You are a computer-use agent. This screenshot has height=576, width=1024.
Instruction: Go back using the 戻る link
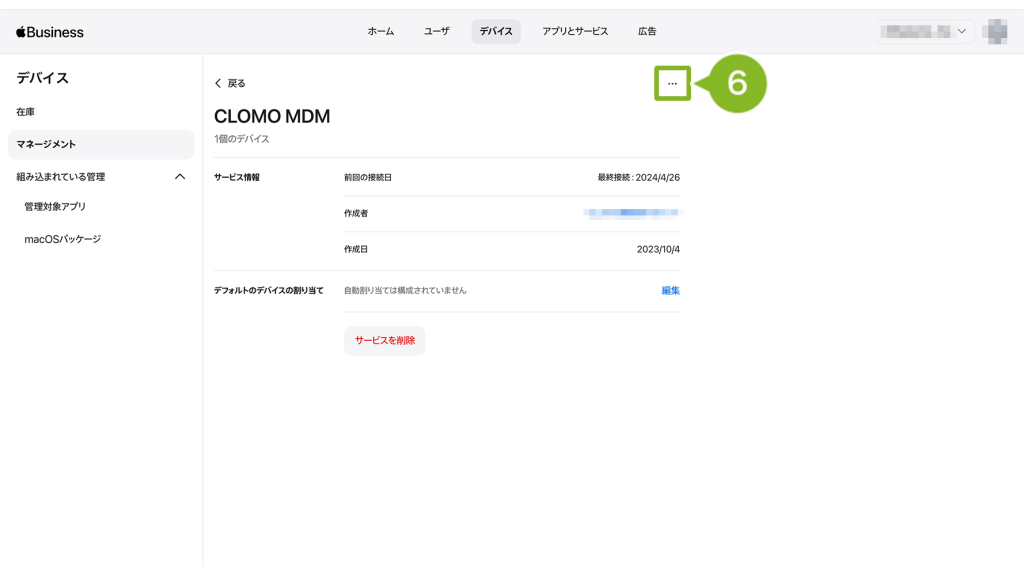point(230,84)
